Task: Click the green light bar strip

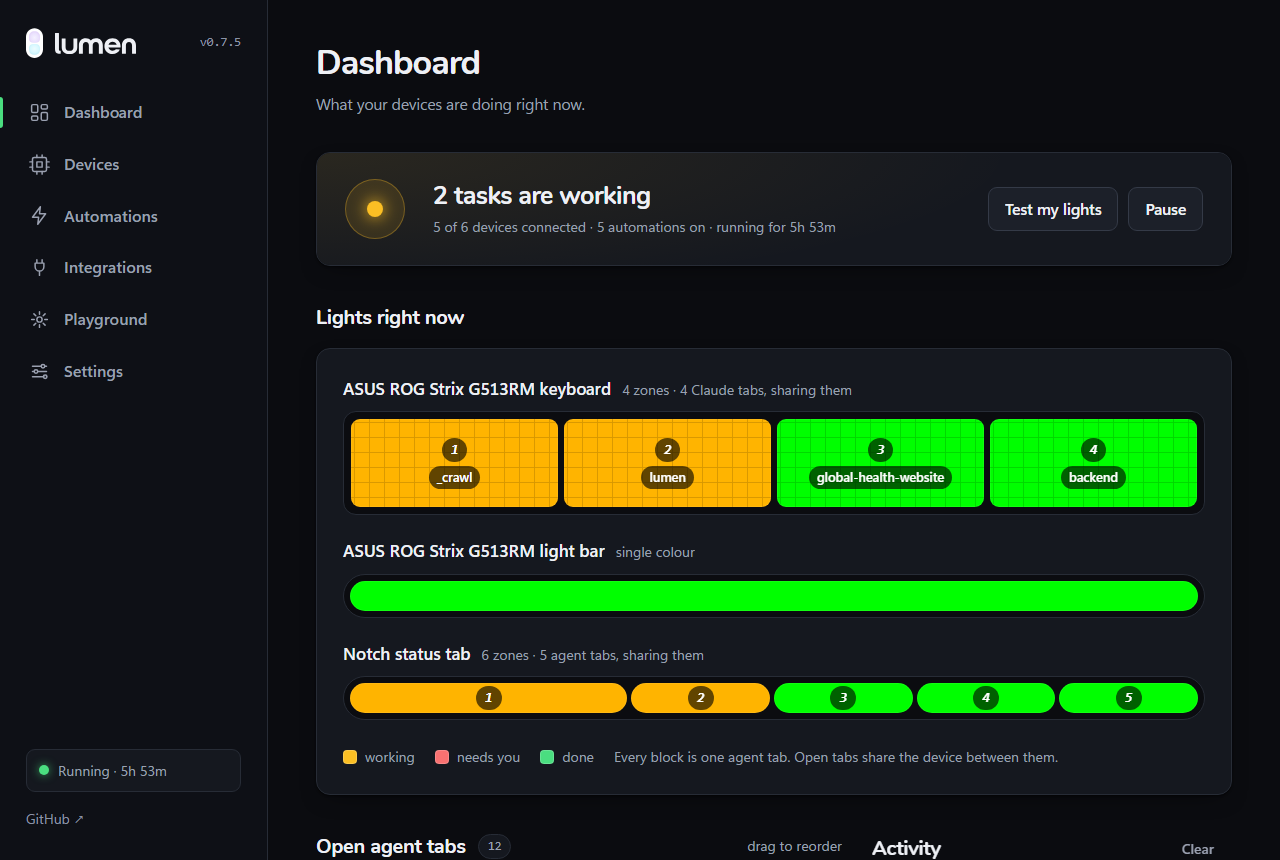Action: coord(774,596)
